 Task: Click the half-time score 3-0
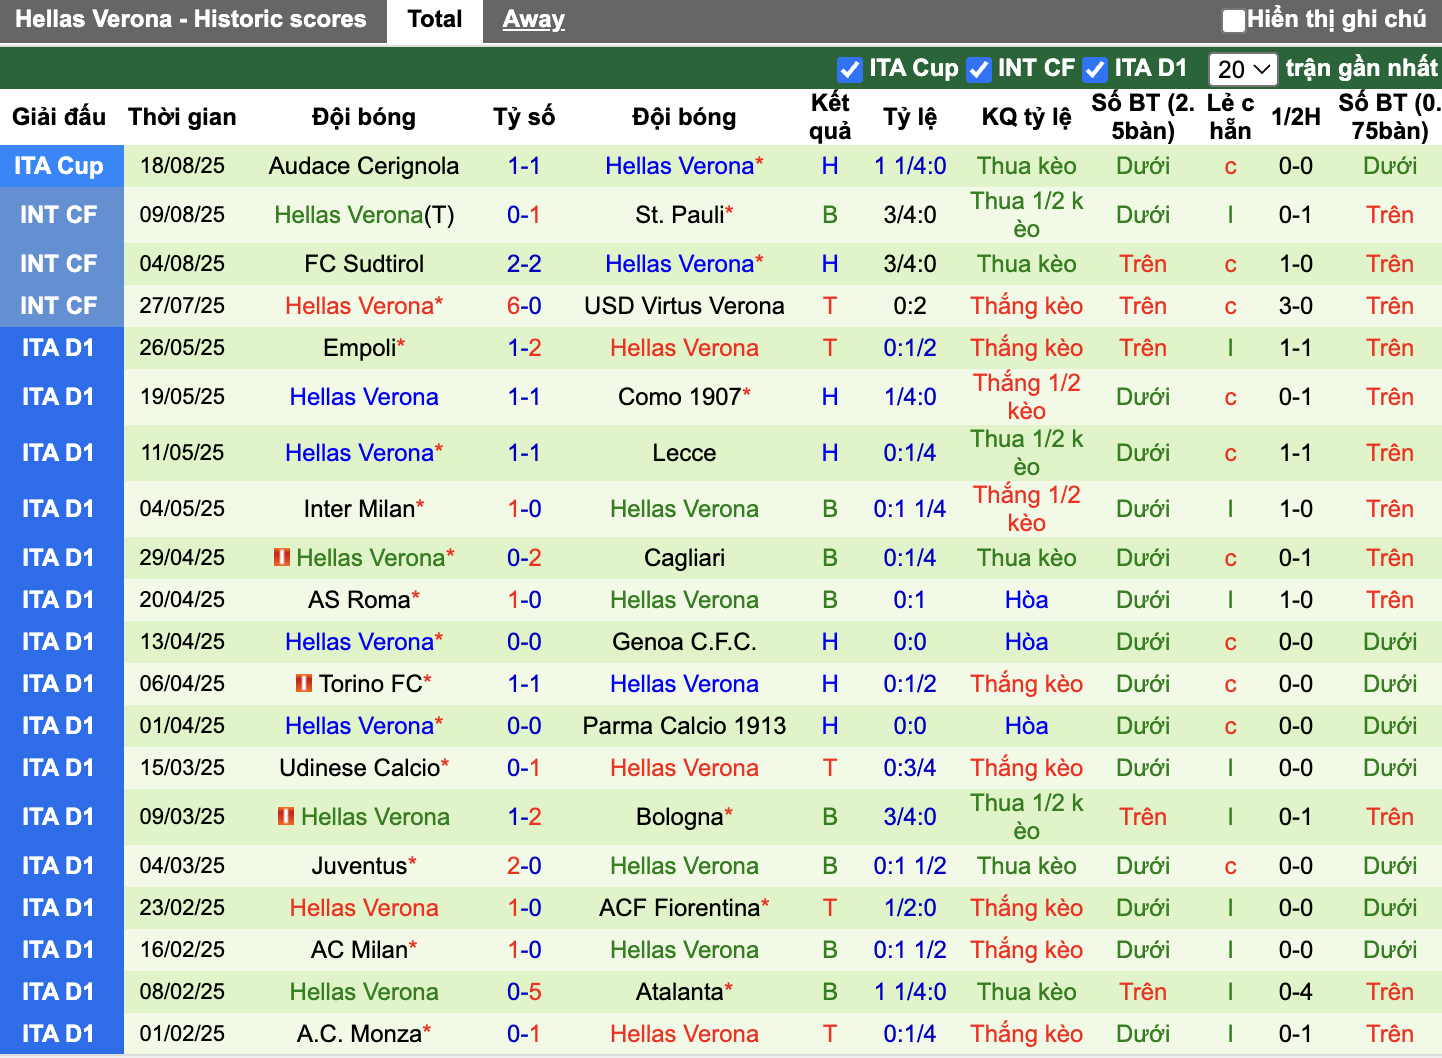1296,306
